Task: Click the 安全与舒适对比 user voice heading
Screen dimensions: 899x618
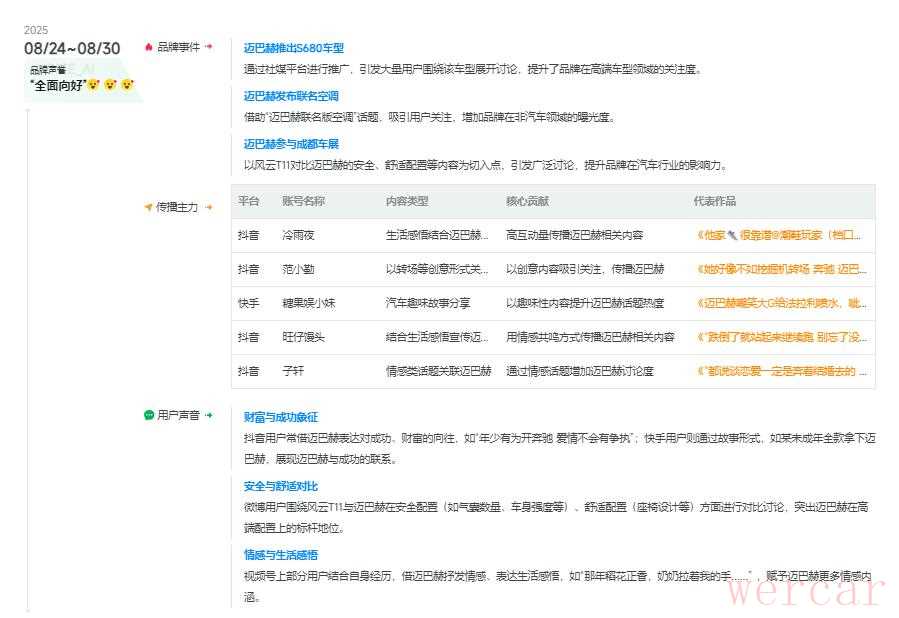Action: (x=281, y=486)
